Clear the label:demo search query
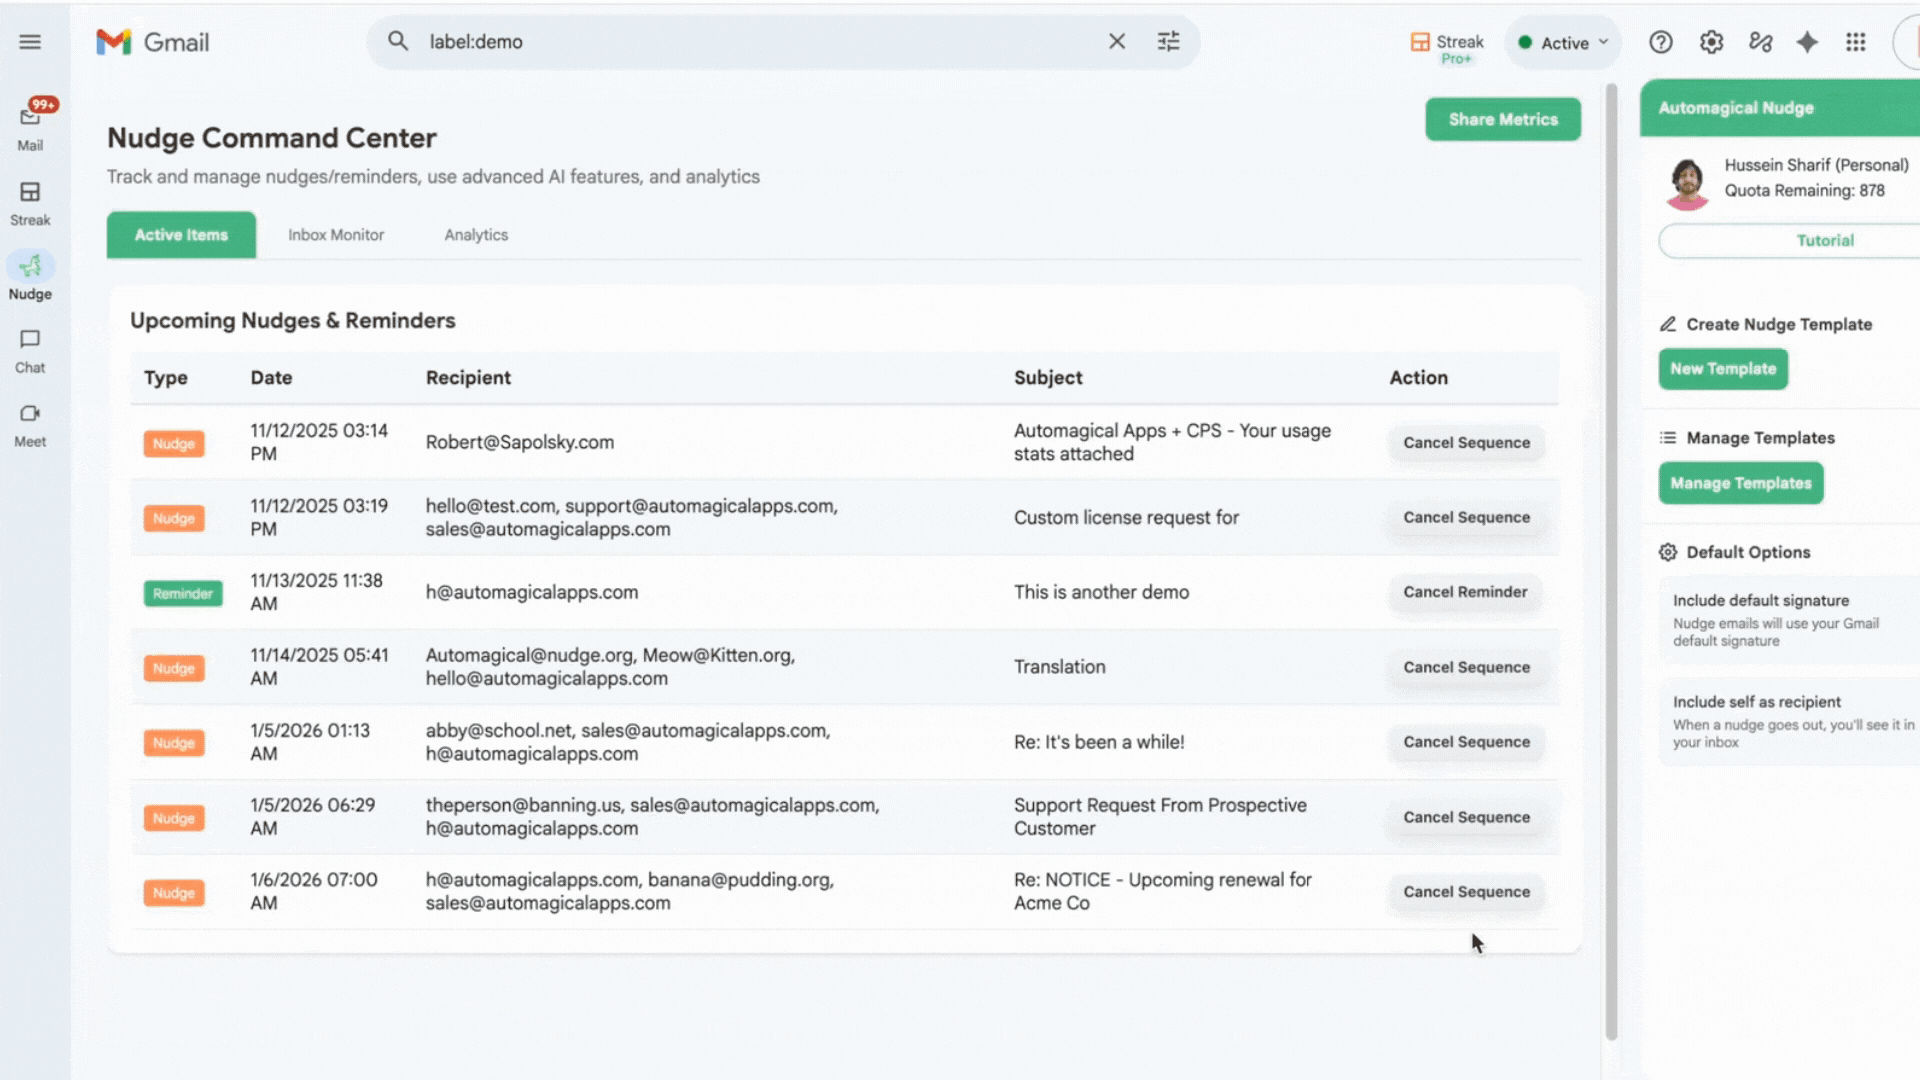 coord(1117,41)
